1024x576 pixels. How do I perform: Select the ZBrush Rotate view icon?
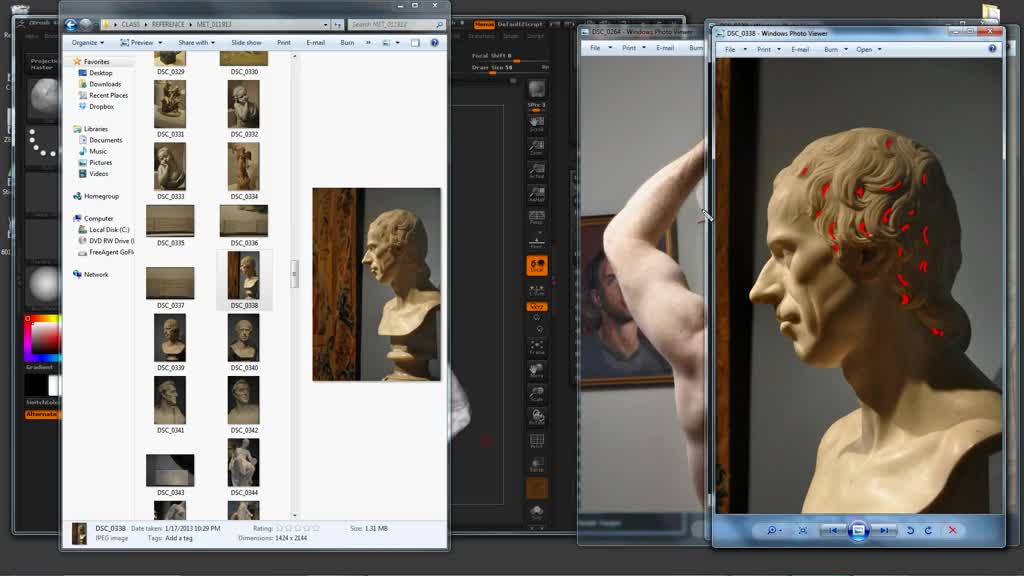click(x=537, y=417)
